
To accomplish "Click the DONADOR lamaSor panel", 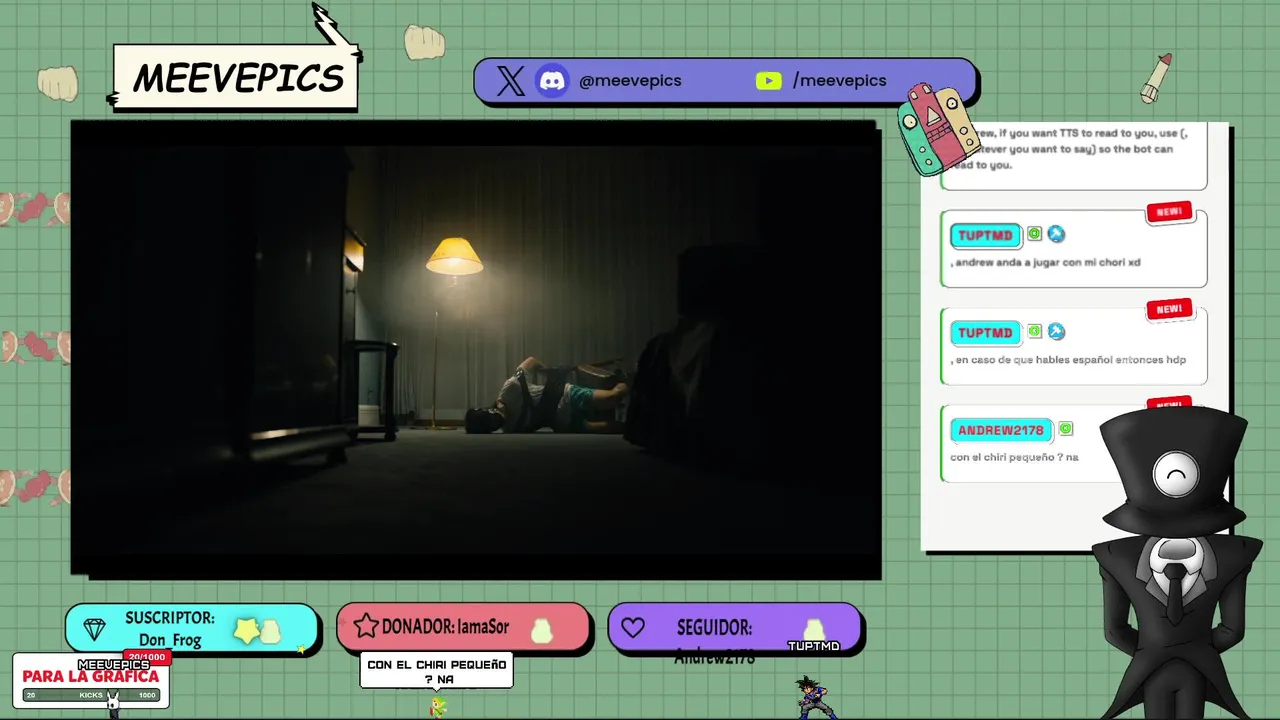I will tap(463, 628).
